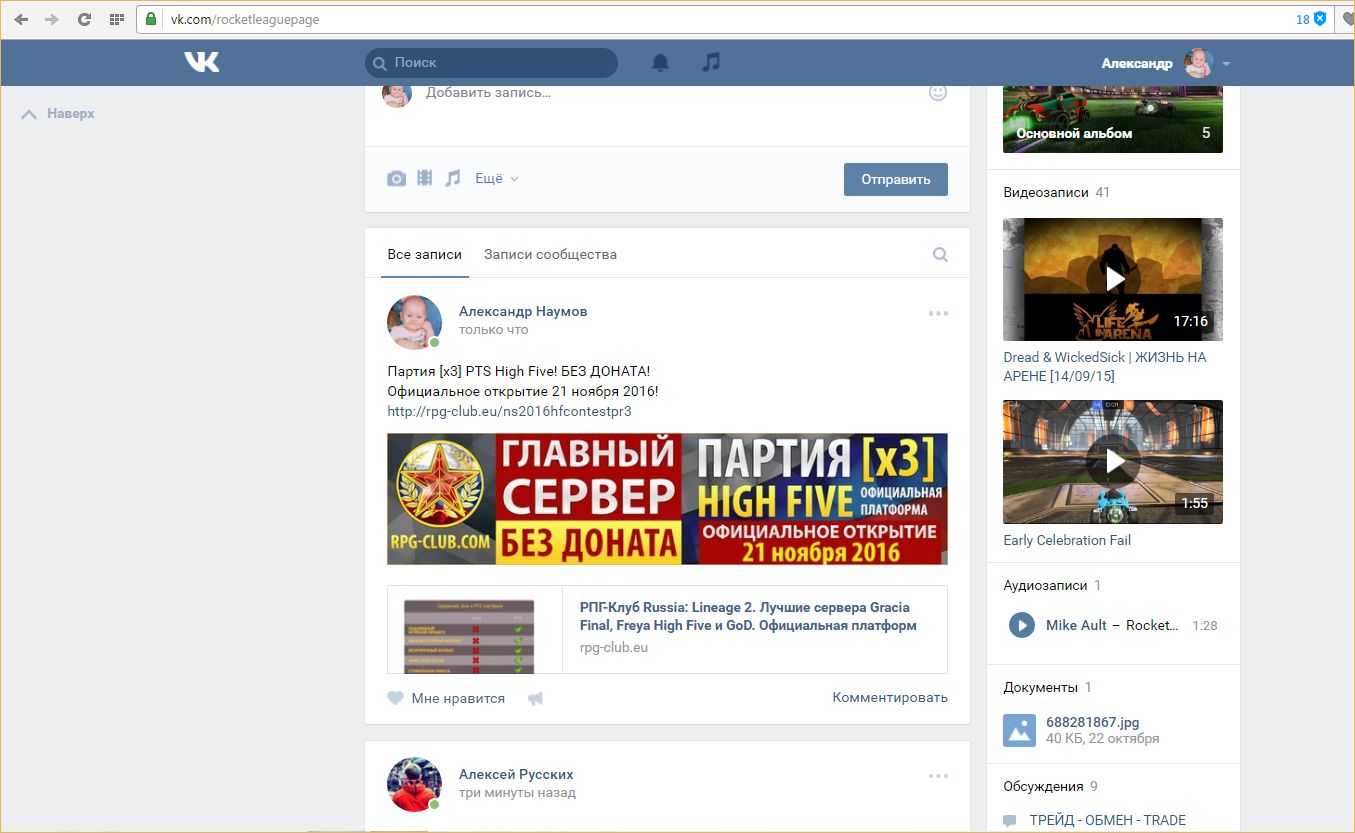Click the browser forward arrow
Viewport: 1355px width, 833px height.
[51, 19]
